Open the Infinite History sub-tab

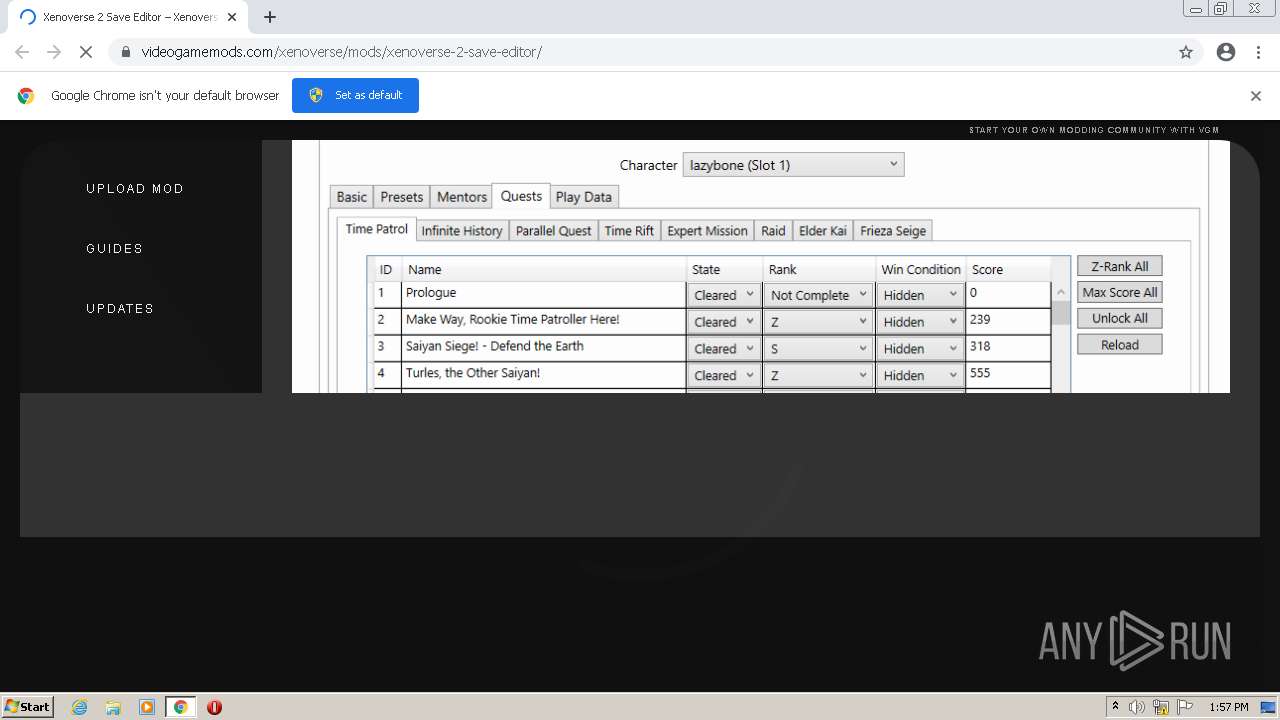click(x=462, y=231)
